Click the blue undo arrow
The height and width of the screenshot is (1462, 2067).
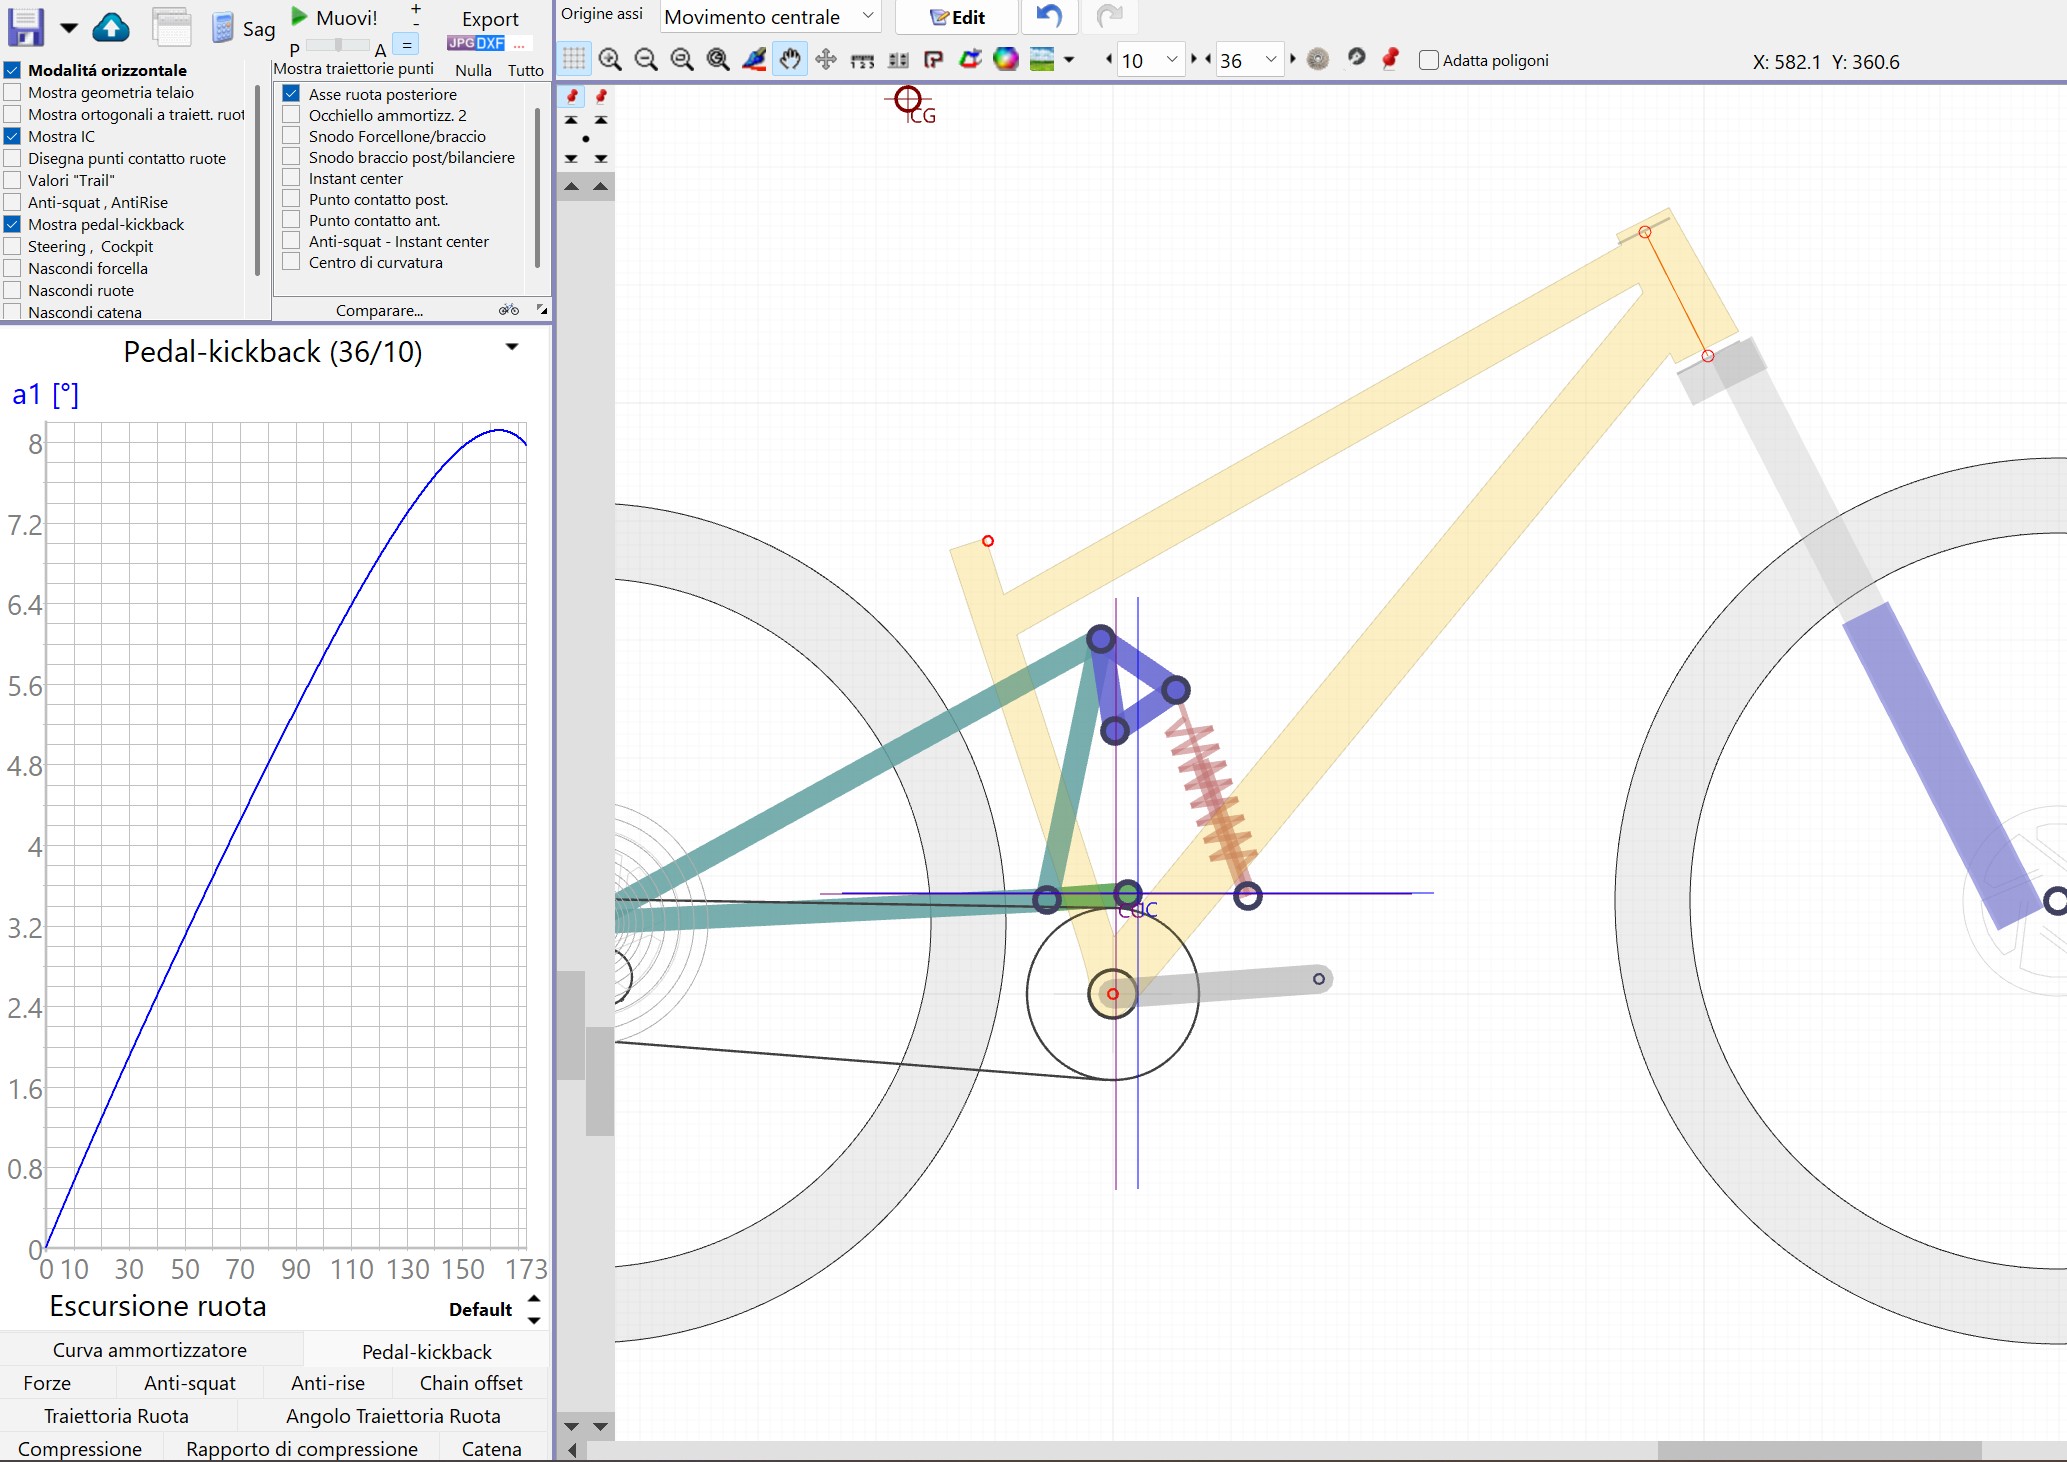pyautogui.click(x=1049, y=16)
